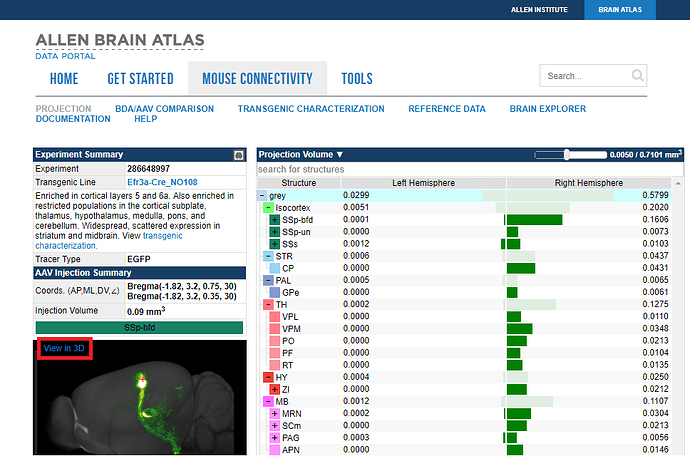Select the CP right hemisphere bar
The height and width of the screenshot is (456, 690).
[521, 268]
